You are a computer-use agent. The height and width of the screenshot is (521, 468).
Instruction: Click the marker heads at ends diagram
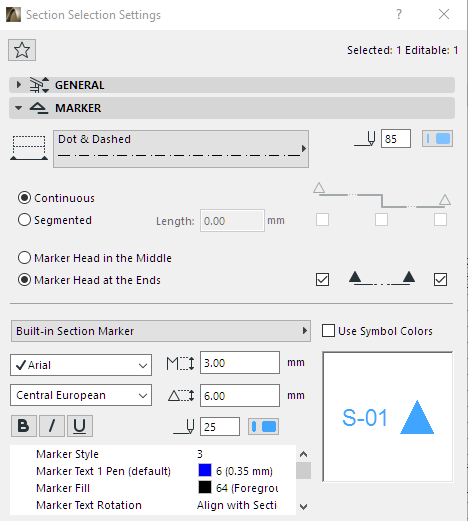pos(382,278)
